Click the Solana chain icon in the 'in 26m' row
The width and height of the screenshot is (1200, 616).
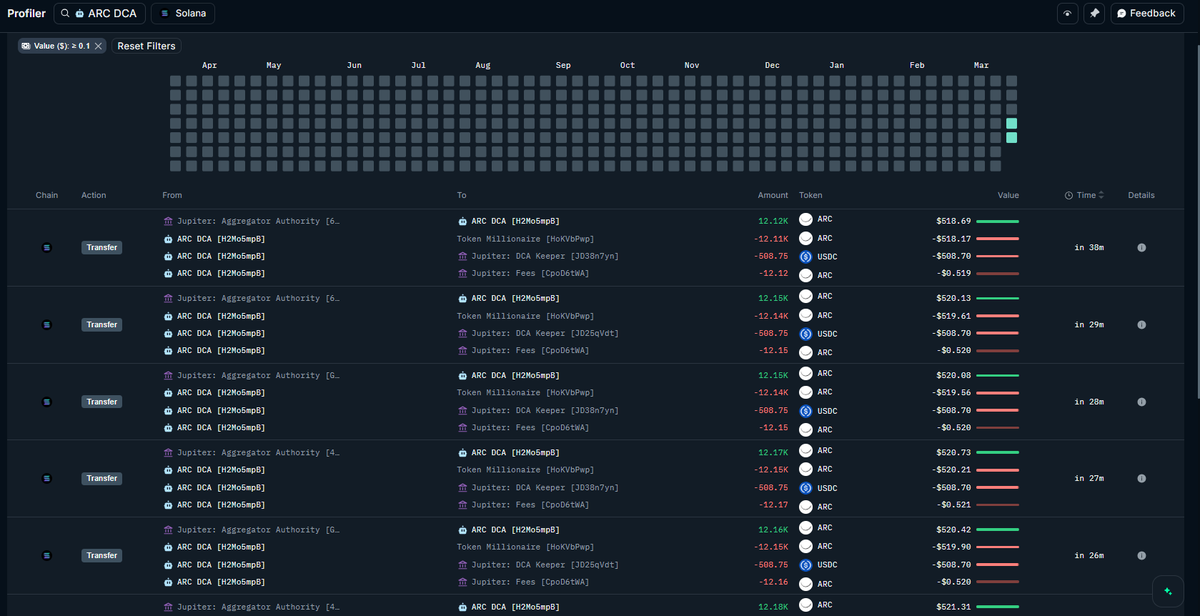pyautogui.click(x=47, y=555)
